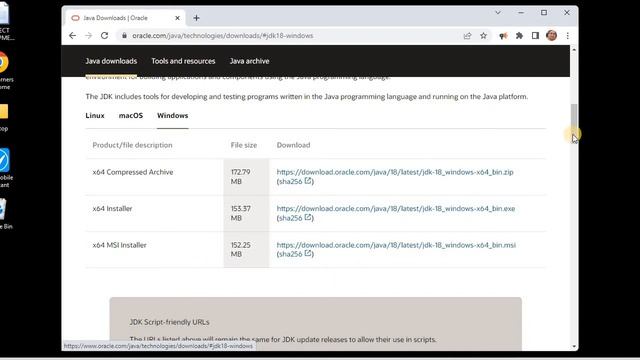The image size is (640, 360).
Task: Open a new browser tab
Action: pos(196,18)
